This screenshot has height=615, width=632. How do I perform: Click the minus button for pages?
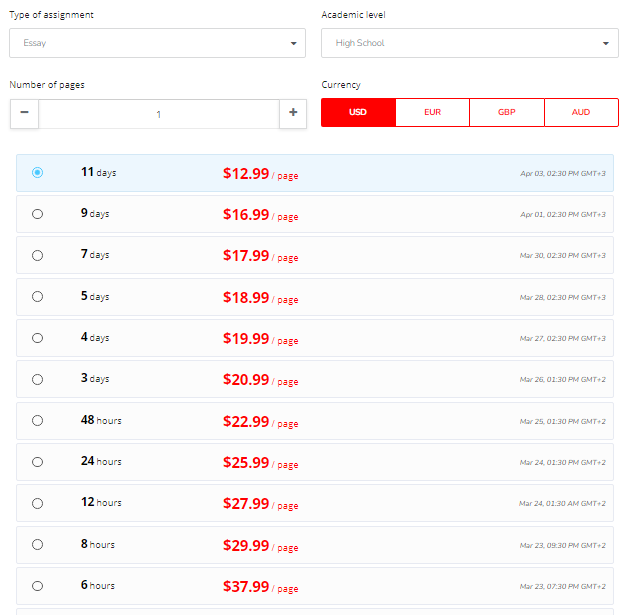(24, 114)
